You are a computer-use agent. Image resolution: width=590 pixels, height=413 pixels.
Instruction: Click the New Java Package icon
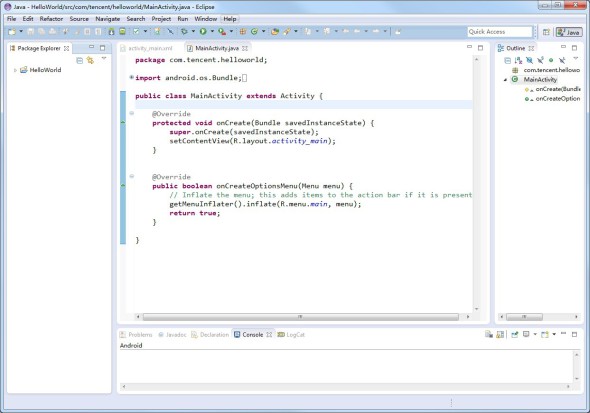click(x=243, y=32)
